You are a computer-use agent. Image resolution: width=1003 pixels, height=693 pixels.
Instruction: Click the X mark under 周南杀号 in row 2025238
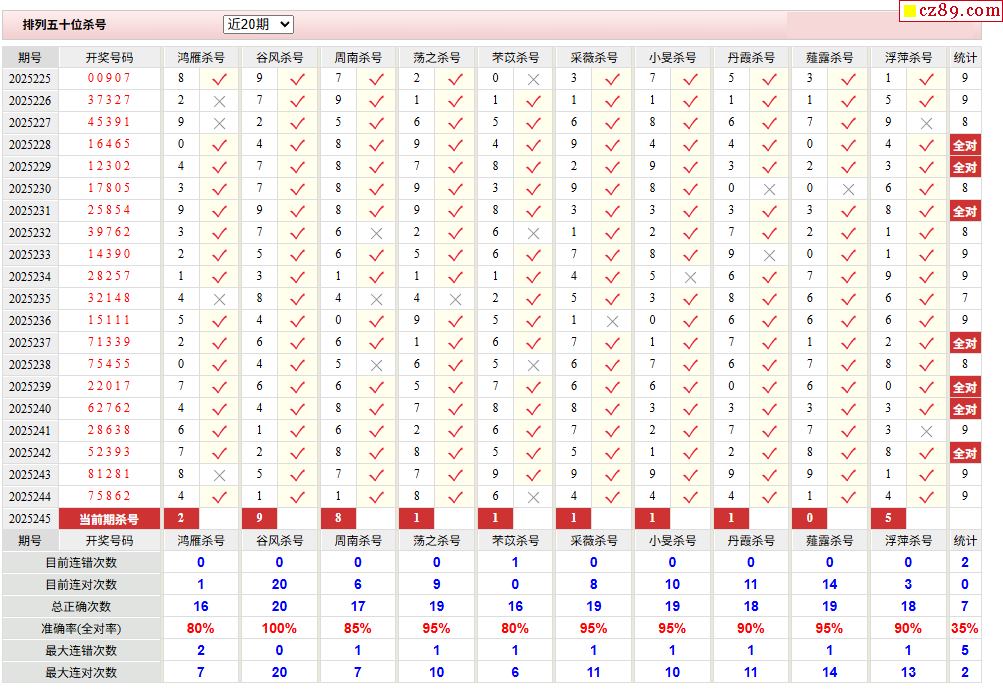(x=376, y=365)
